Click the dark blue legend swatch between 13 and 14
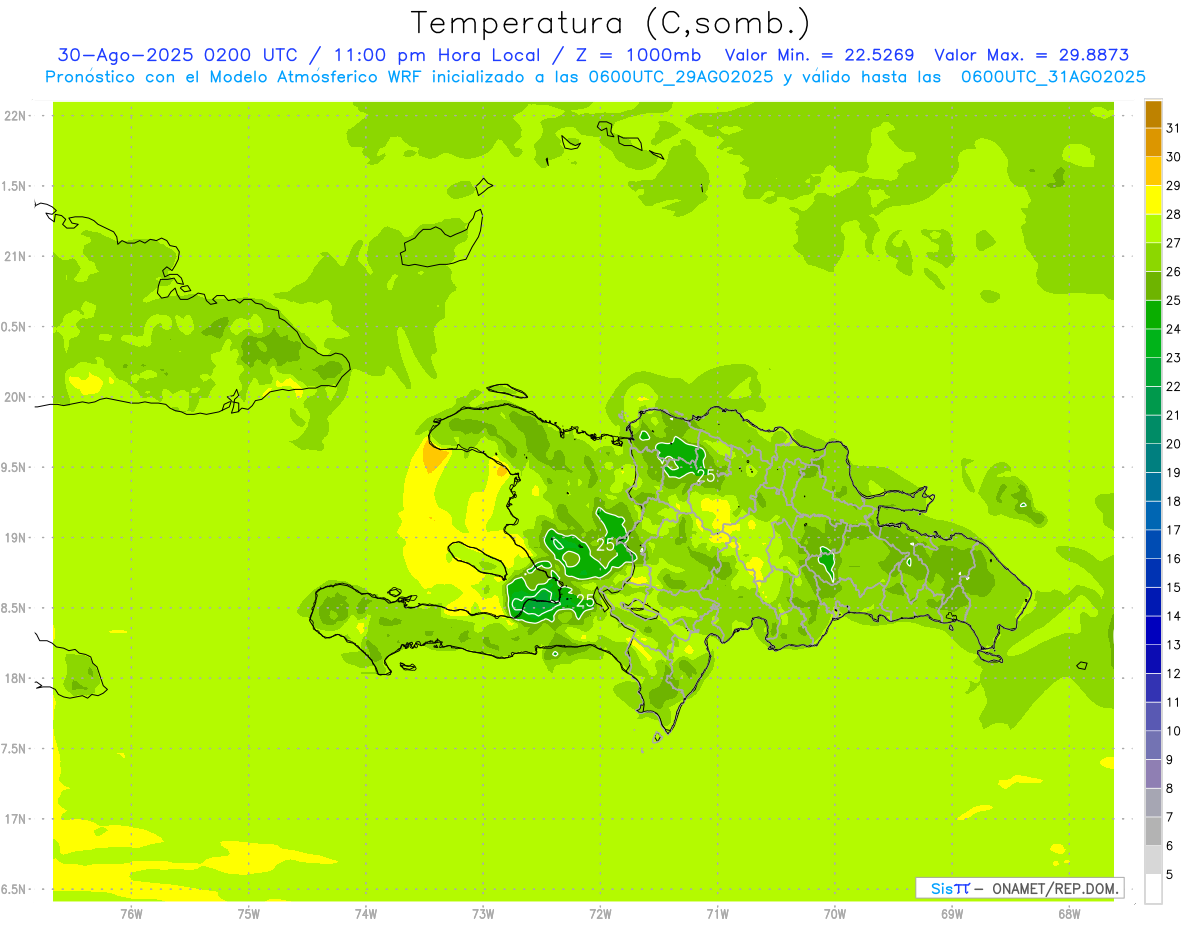 [1153, 630]
